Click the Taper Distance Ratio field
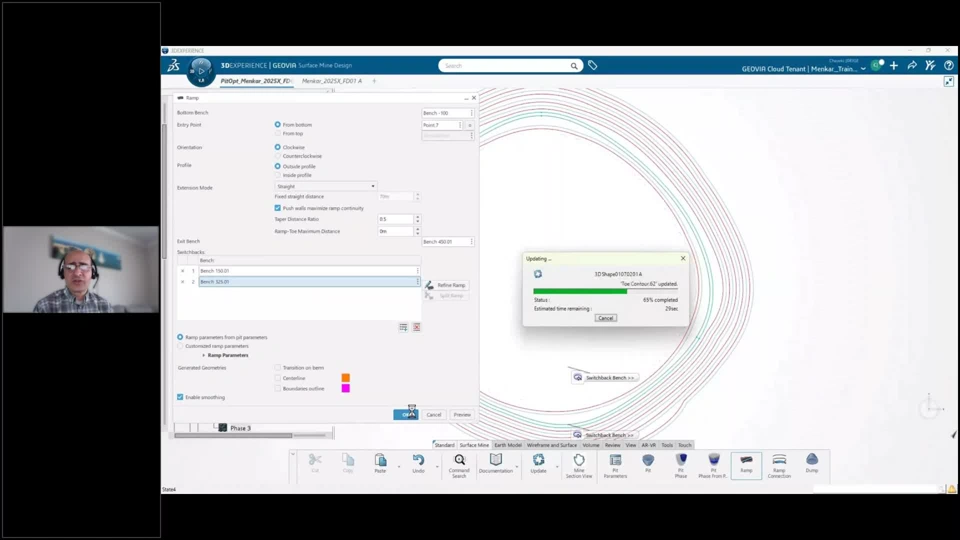The width and height of the screenshot is (960, 540). (x=396, y=219)
